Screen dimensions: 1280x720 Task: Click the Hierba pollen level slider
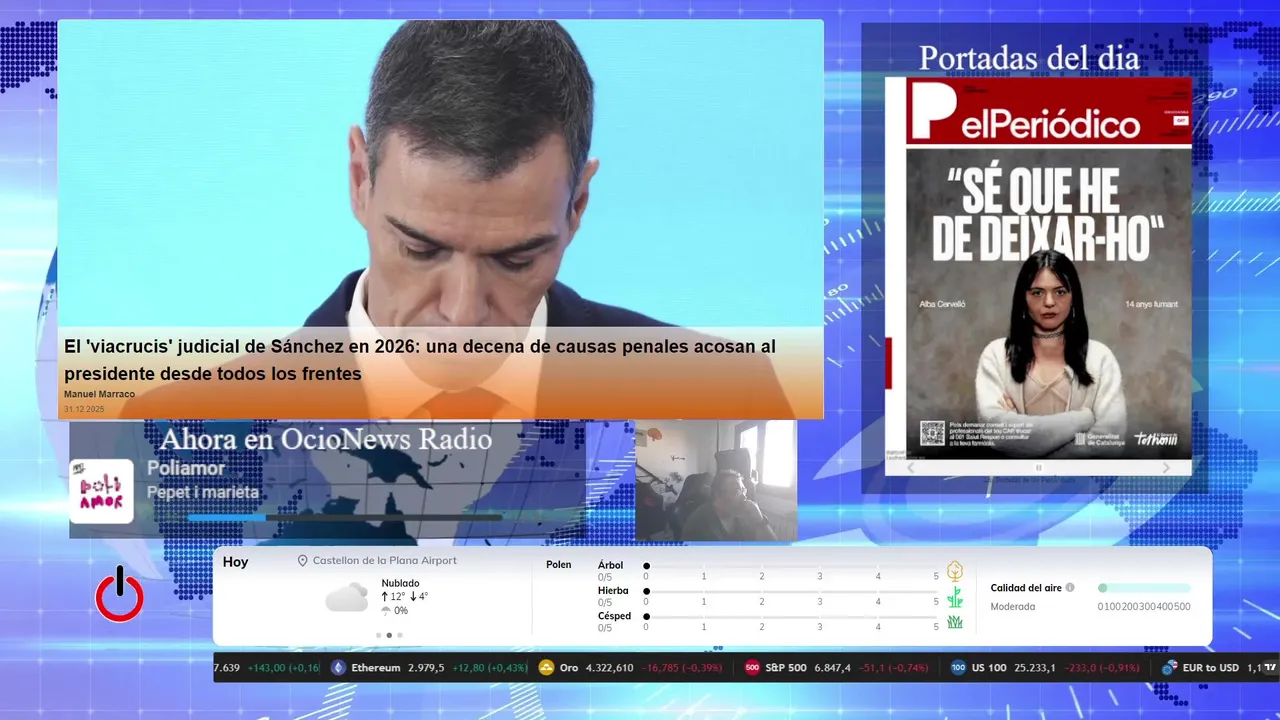[x=791, y=591]
